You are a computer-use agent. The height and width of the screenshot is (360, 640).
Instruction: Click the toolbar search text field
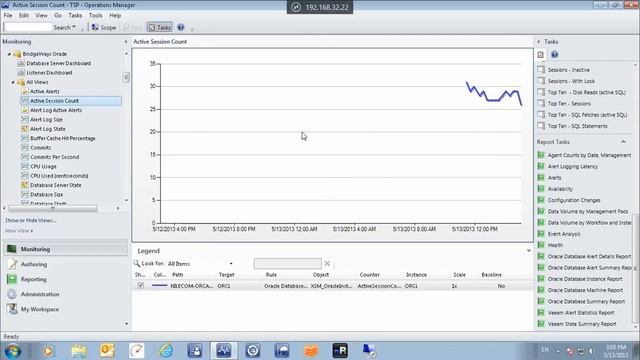coord(27,27)
